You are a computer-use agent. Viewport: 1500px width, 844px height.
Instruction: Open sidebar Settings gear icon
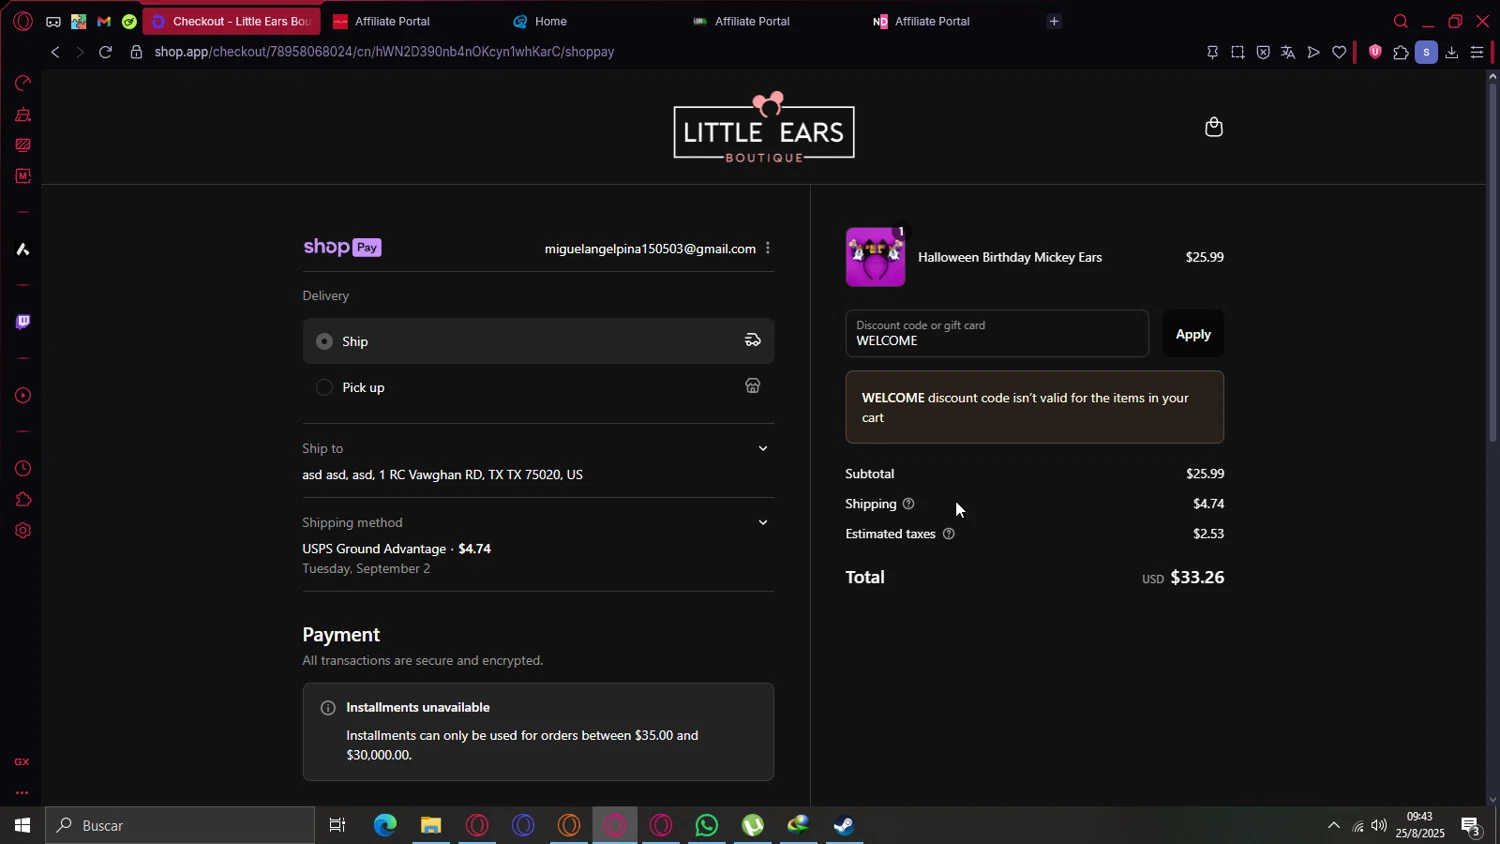click(x=22, y=531)
